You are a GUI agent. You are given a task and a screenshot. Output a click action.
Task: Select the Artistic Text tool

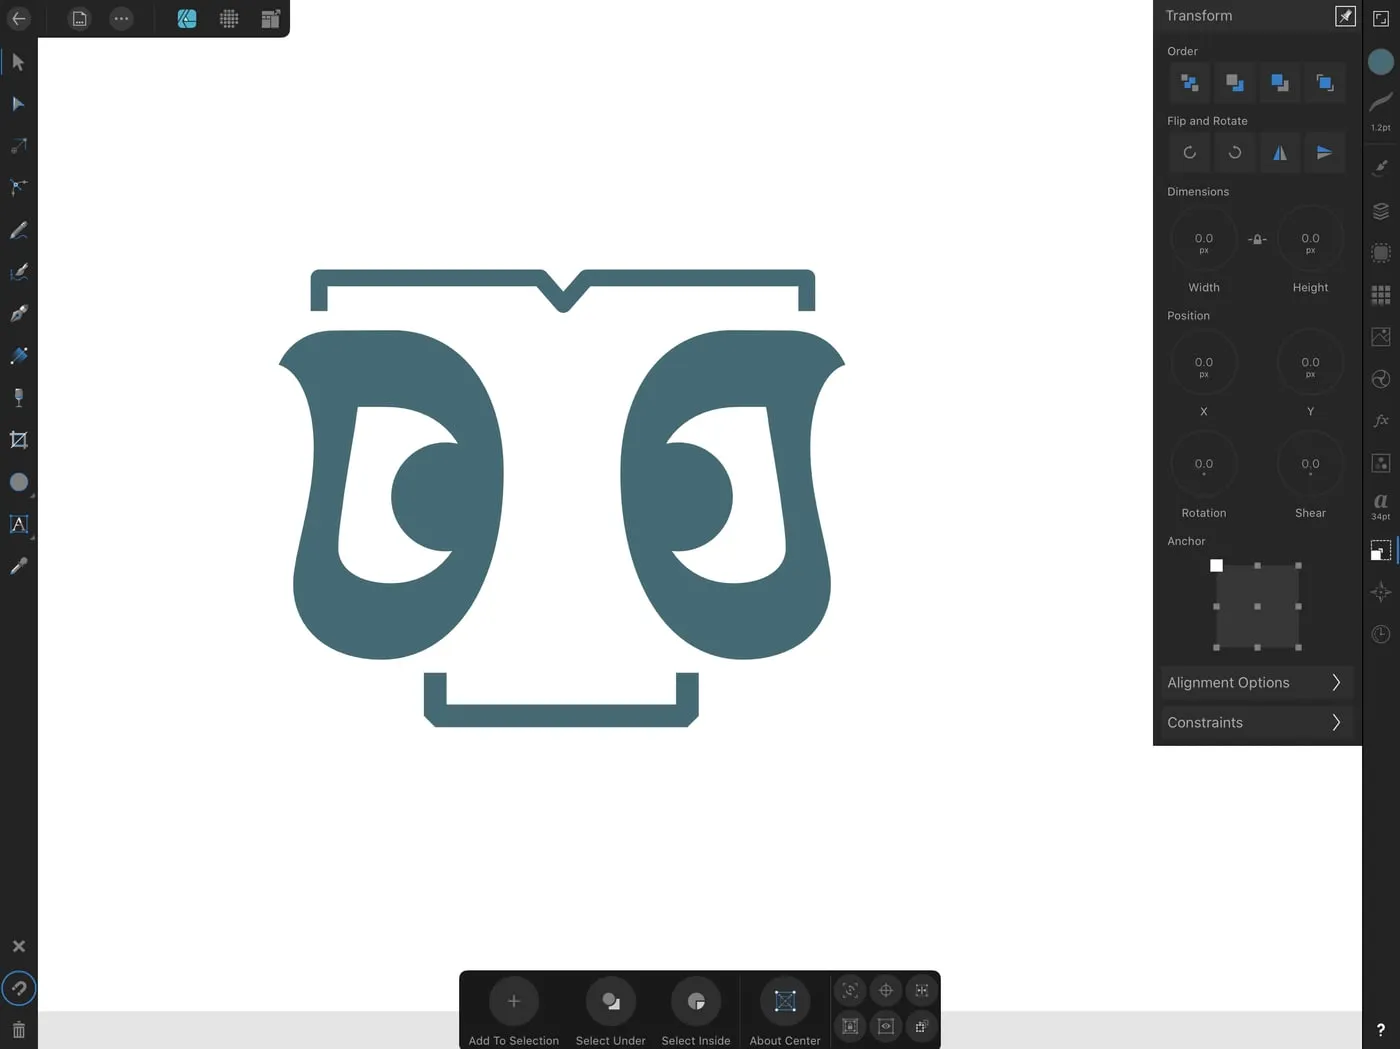point(18,524)
